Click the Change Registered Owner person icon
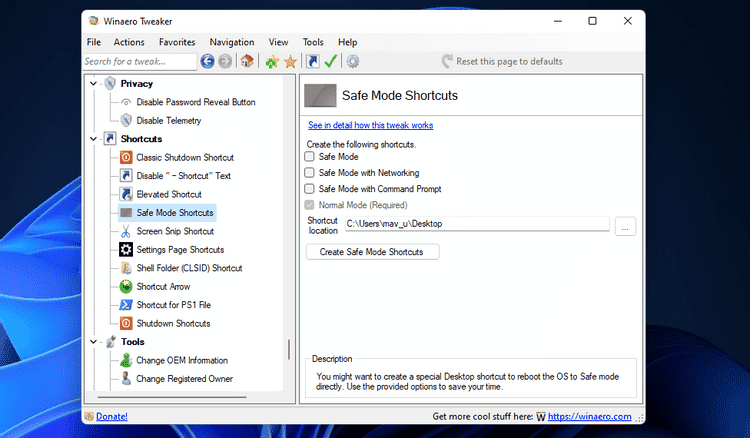This screenshot has width=750, height=438. coord(126,378)
